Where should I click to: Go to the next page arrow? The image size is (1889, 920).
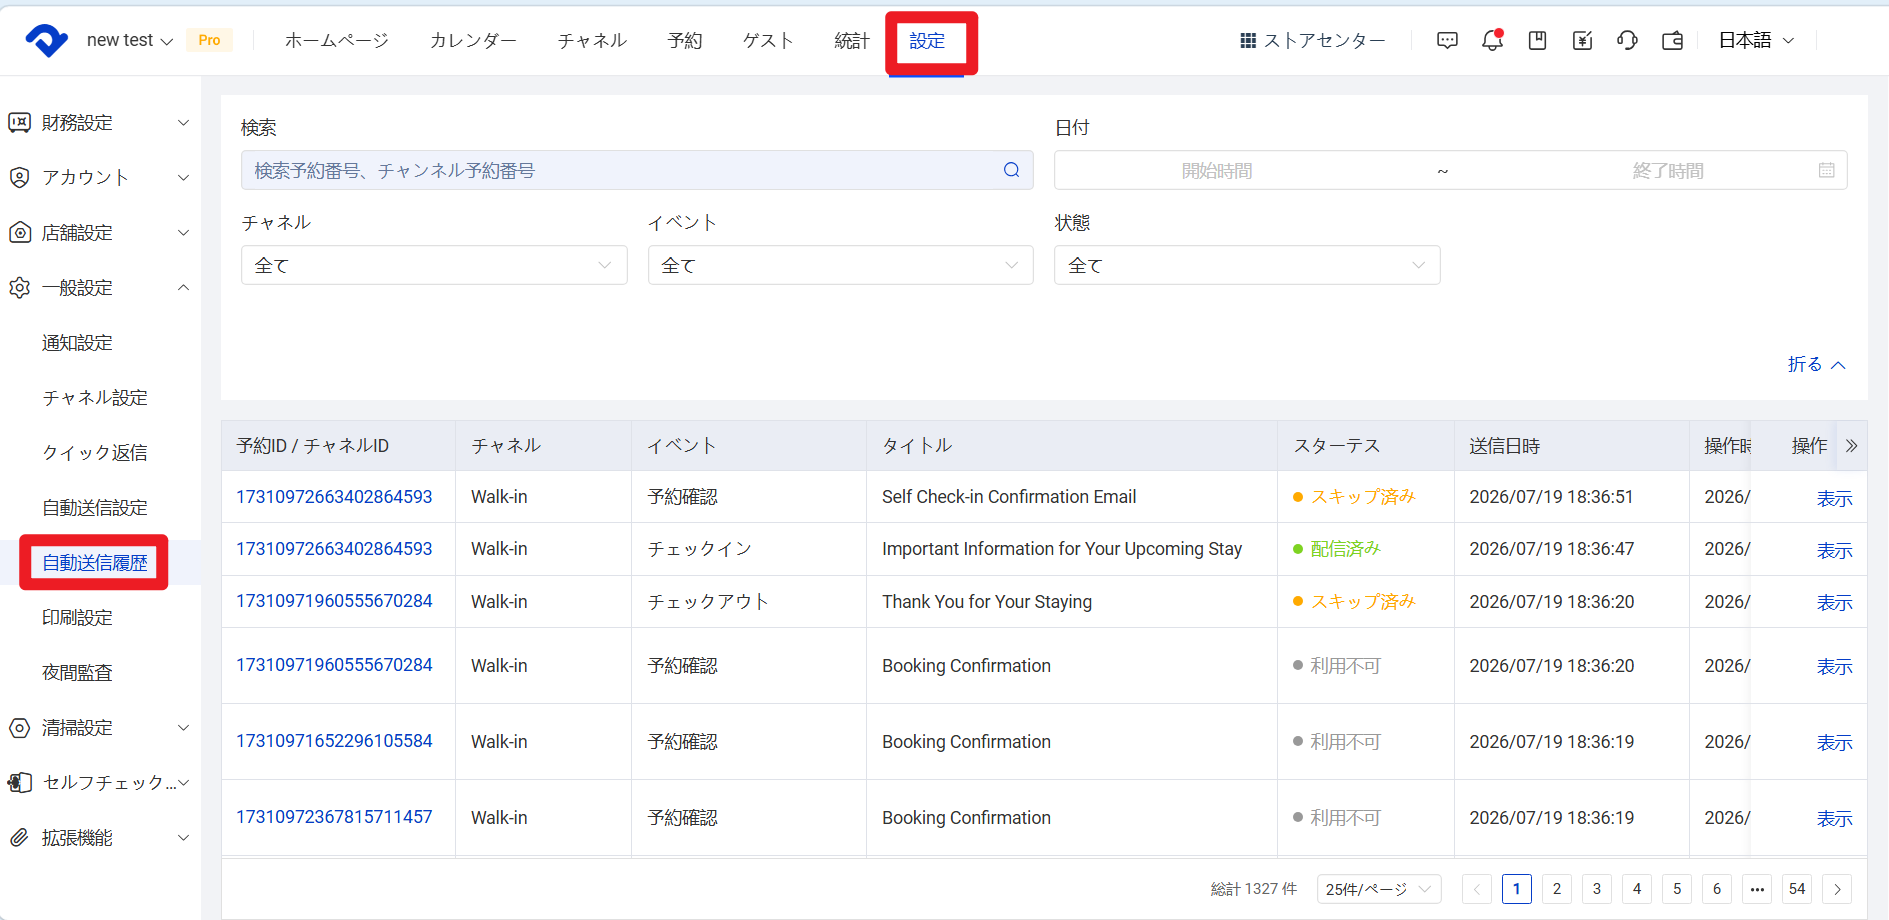tap(1837, 889)
